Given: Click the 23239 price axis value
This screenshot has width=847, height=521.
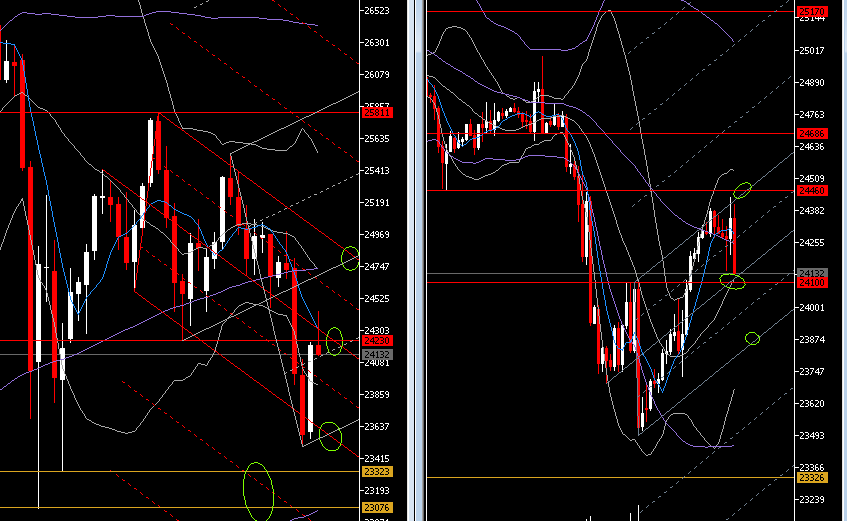Looking at the screenshot, I should 812,499.
